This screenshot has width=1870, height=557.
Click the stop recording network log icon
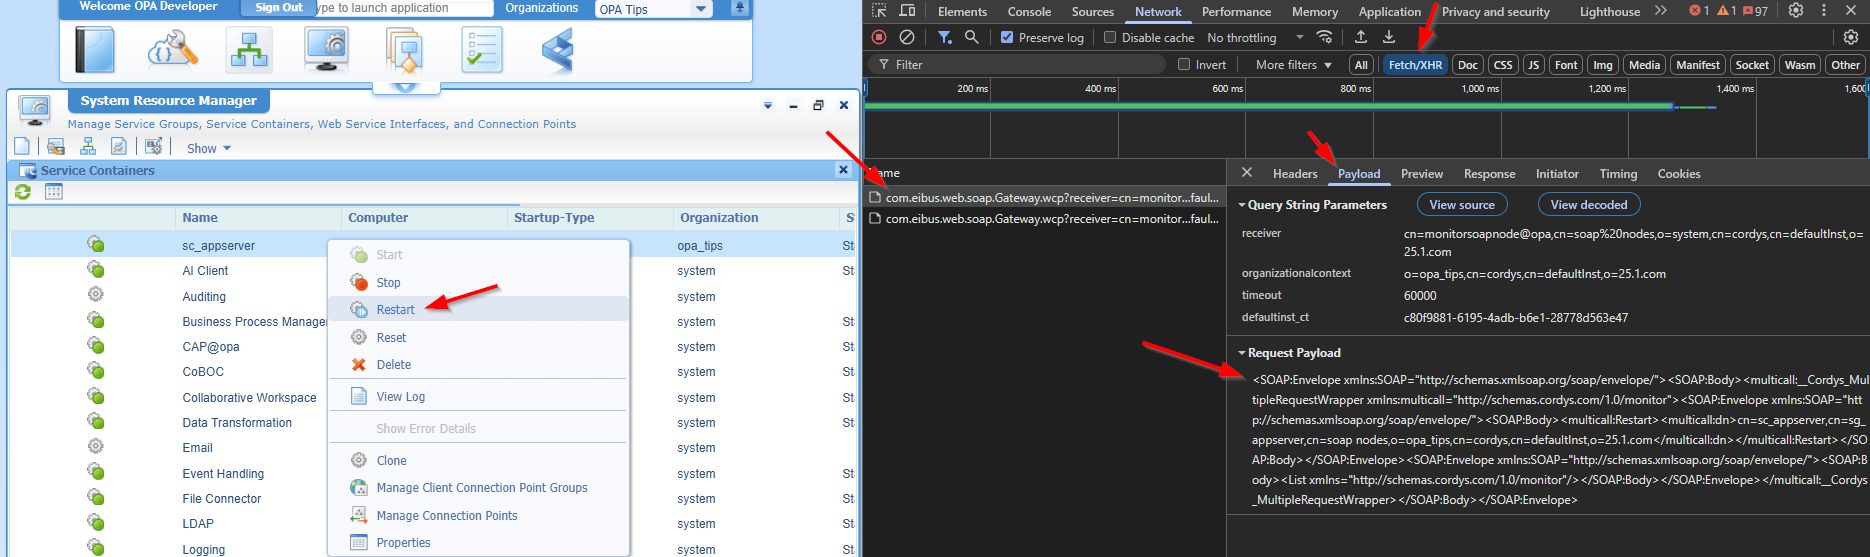879,37
